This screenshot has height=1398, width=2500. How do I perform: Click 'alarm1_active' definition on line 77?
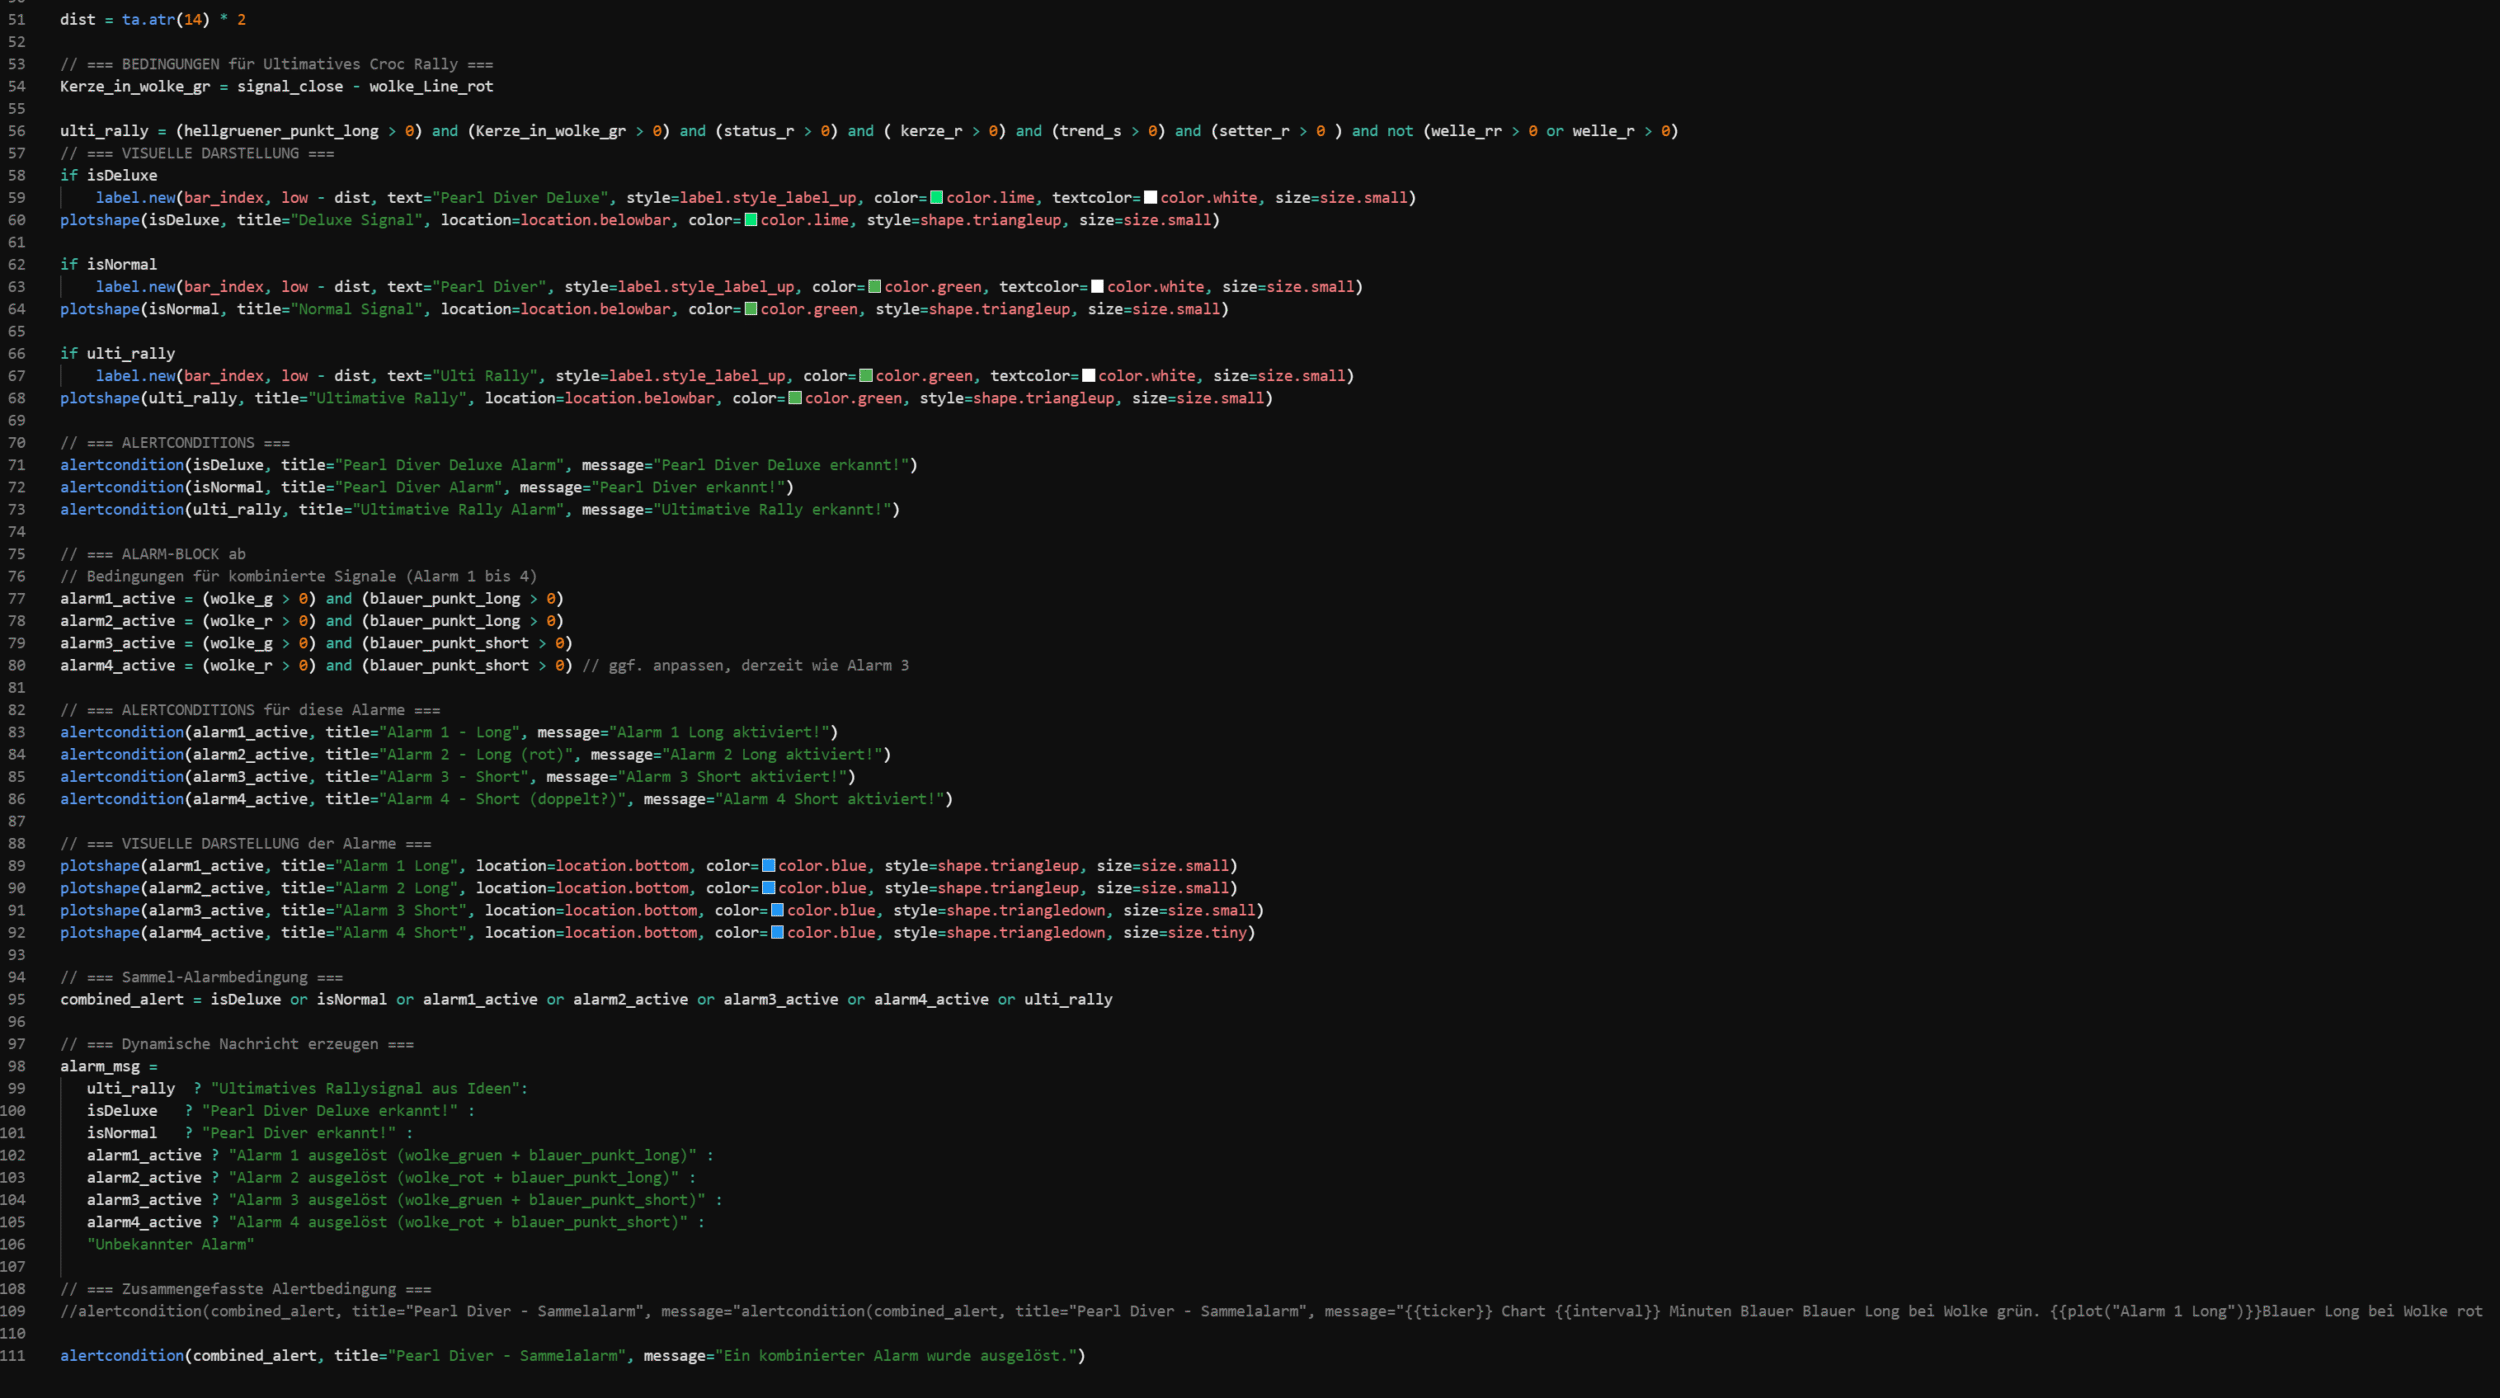click(117, 599)
